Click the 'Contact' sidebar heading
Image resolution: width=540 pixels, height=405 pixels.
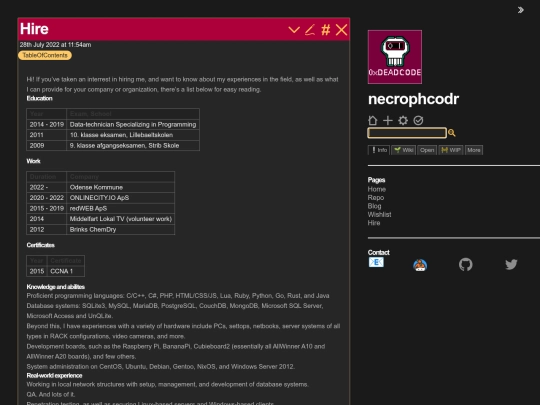[x=378, y=252]
